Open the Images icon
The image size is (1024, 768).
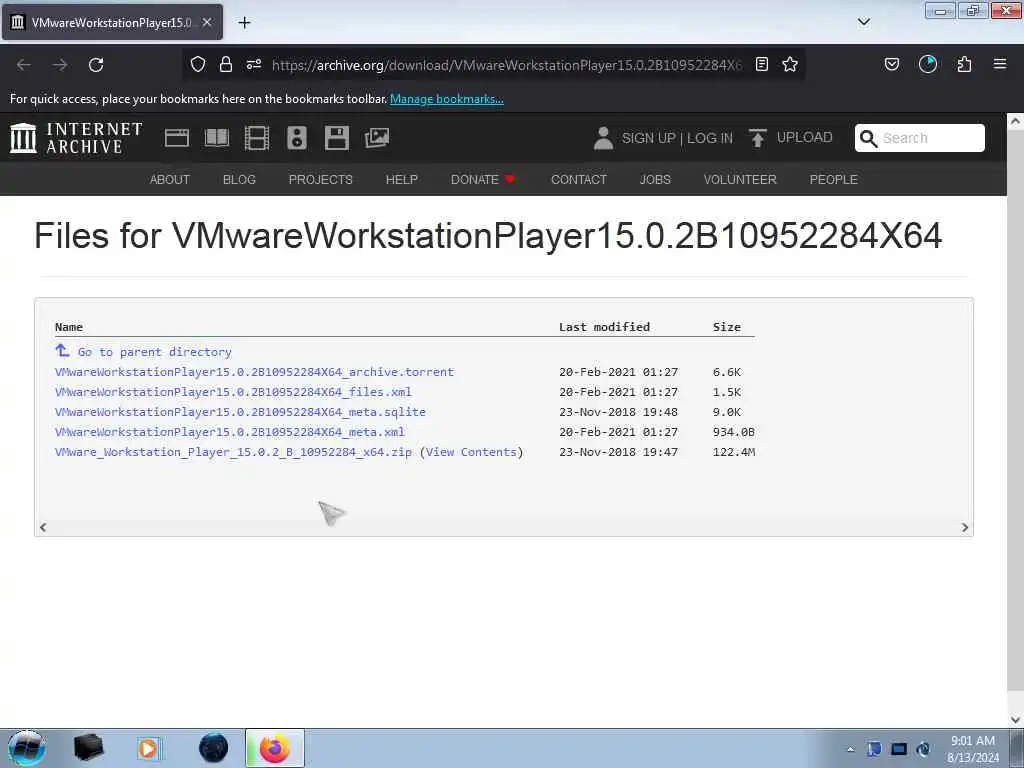coord(377,138)
